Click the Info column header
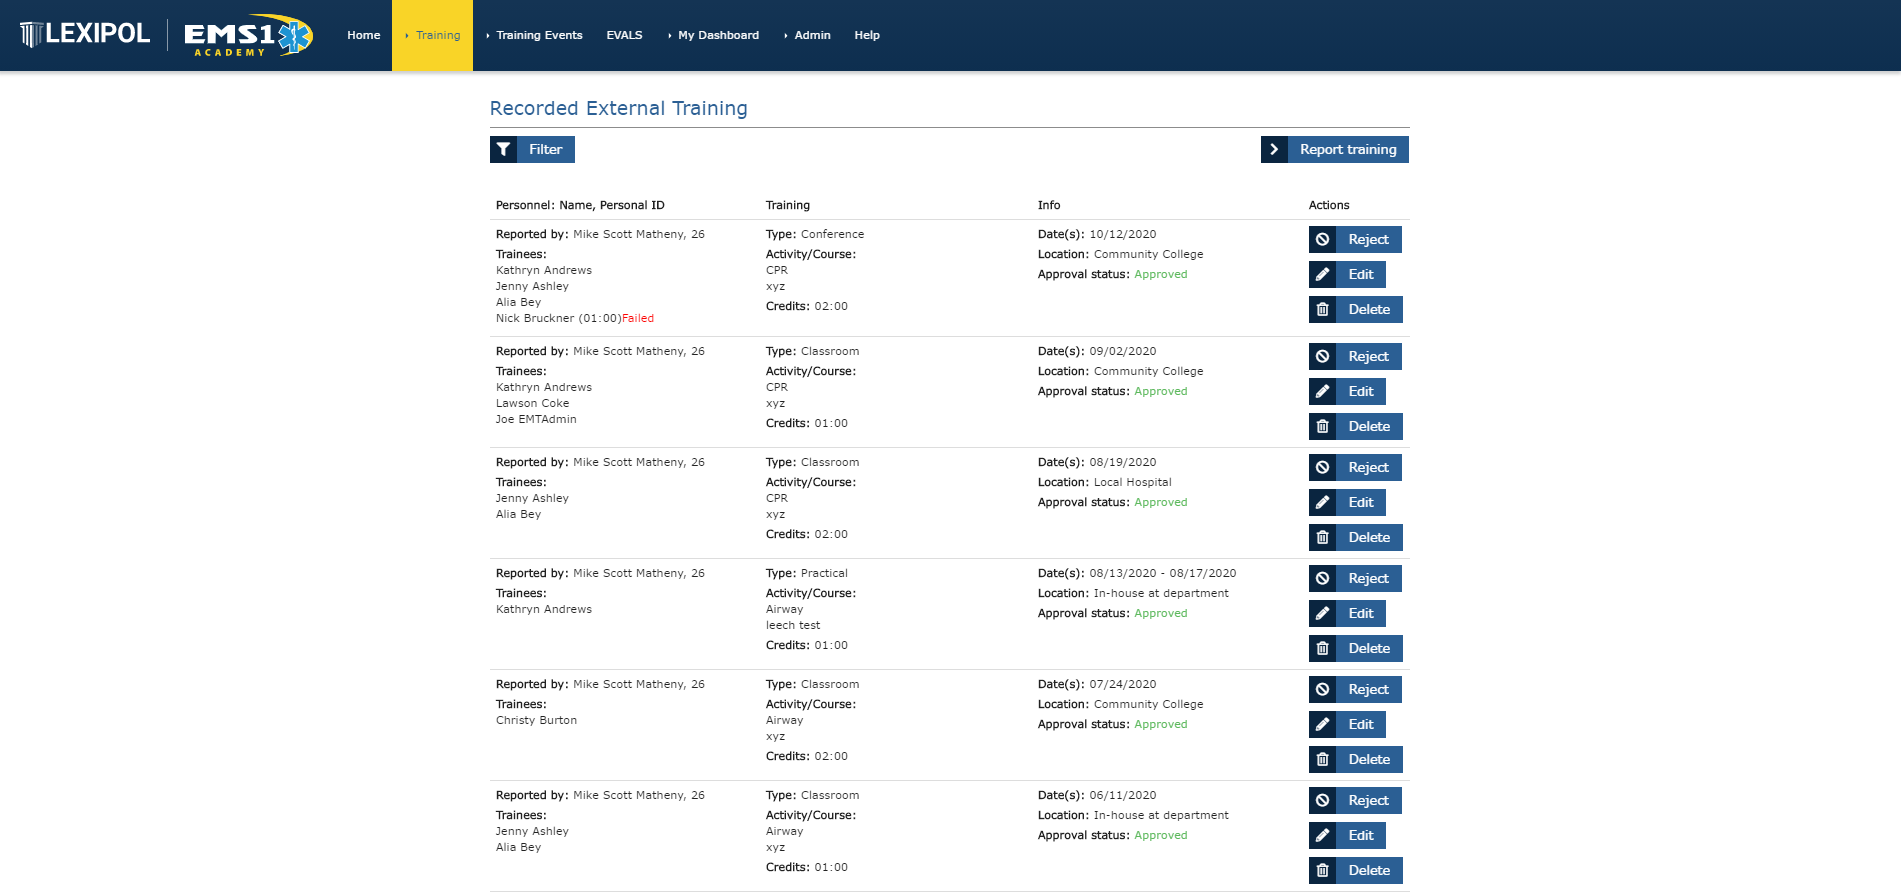 1049,205
